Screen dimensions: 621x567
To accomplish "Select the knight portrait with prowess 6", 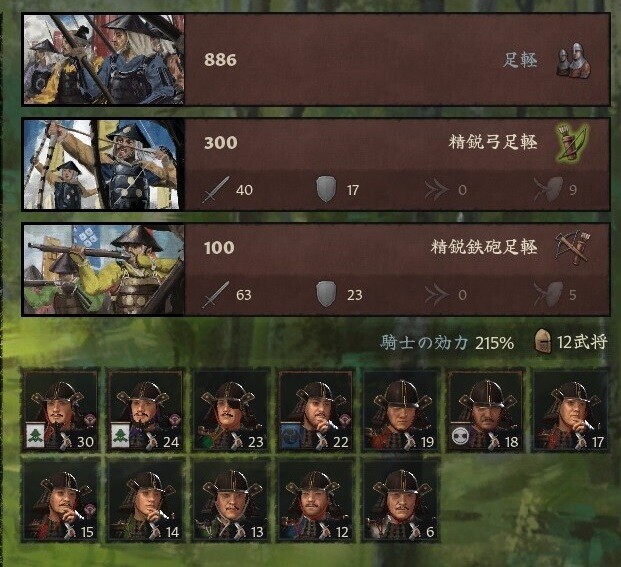I will point(400,501).
